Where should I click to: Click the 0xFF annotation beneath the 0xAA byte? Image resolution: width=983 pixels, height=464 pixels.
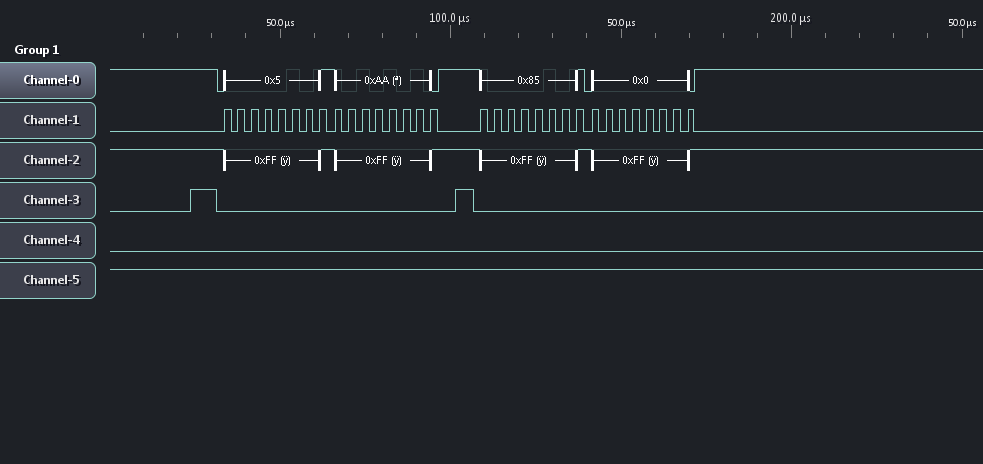383,161
